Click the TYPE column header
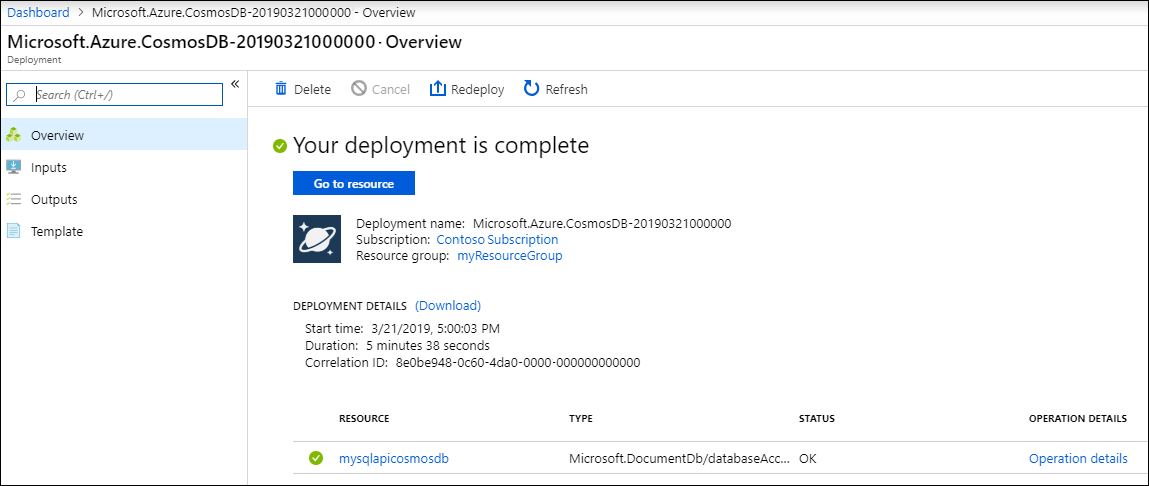The width and height of the screenshot is (1149, 486). pos(581,419)
